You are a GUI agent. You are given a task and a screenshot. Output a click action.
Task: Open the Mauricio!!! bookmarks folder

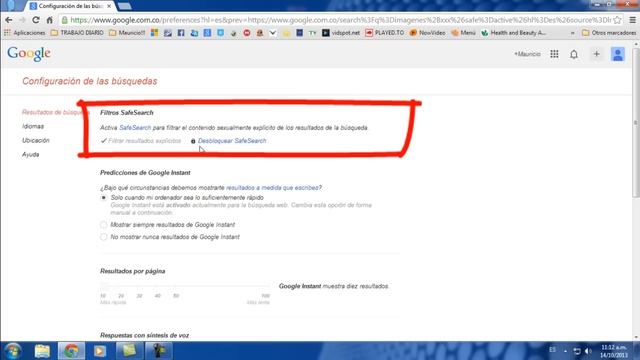pyautogui.click(x=127, y=33)
